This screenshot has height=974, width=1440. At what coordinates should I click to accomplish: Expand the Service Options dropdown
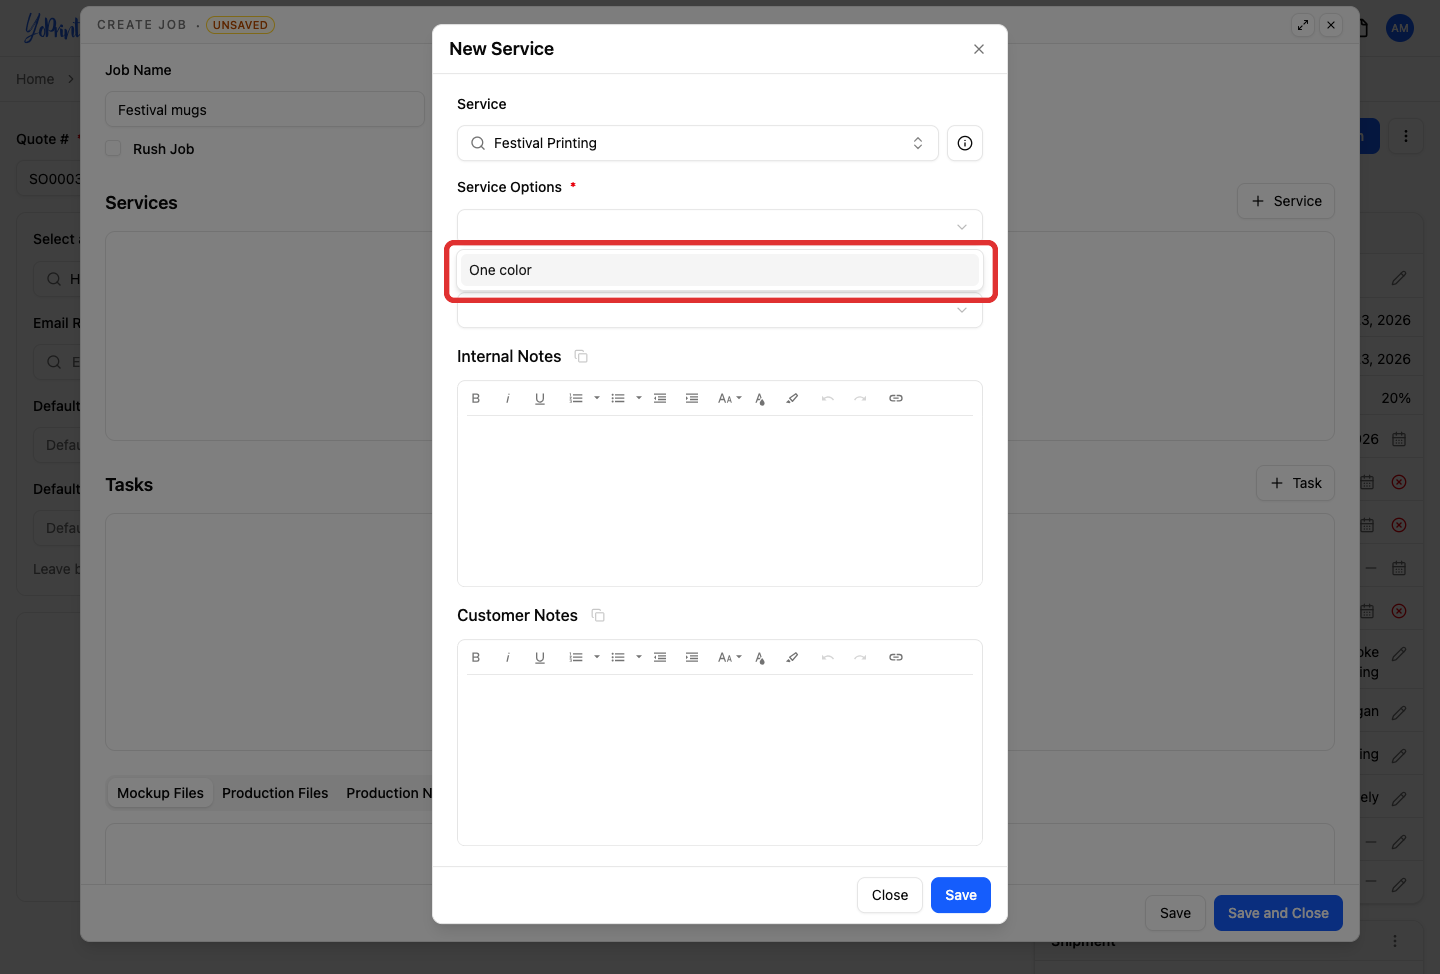(720, 226)
